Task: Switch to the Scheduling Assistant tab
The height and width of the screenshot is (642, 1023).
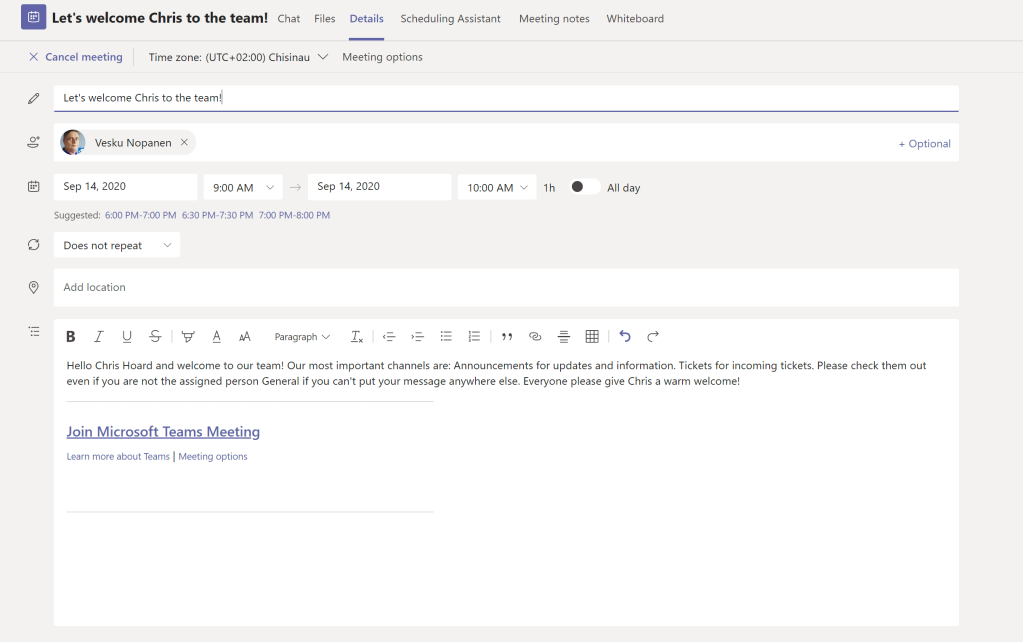Action: (450, 18)
